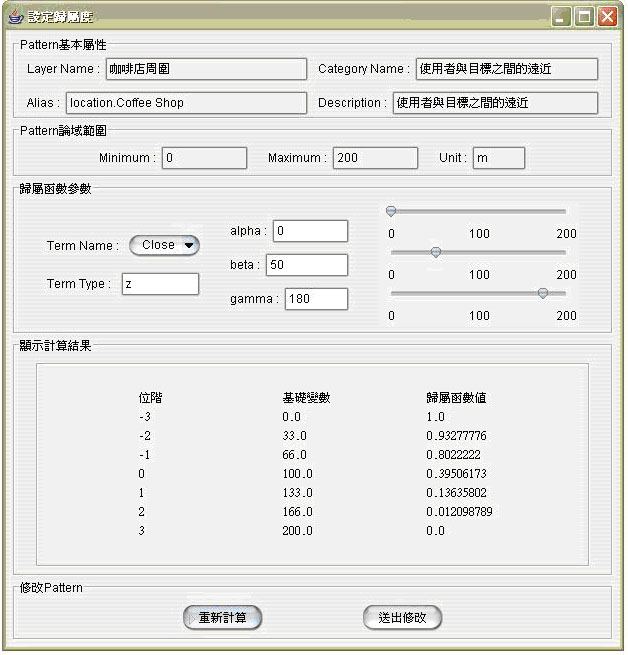
Task: Select the Category Name field
Action: tap(506, 69)
